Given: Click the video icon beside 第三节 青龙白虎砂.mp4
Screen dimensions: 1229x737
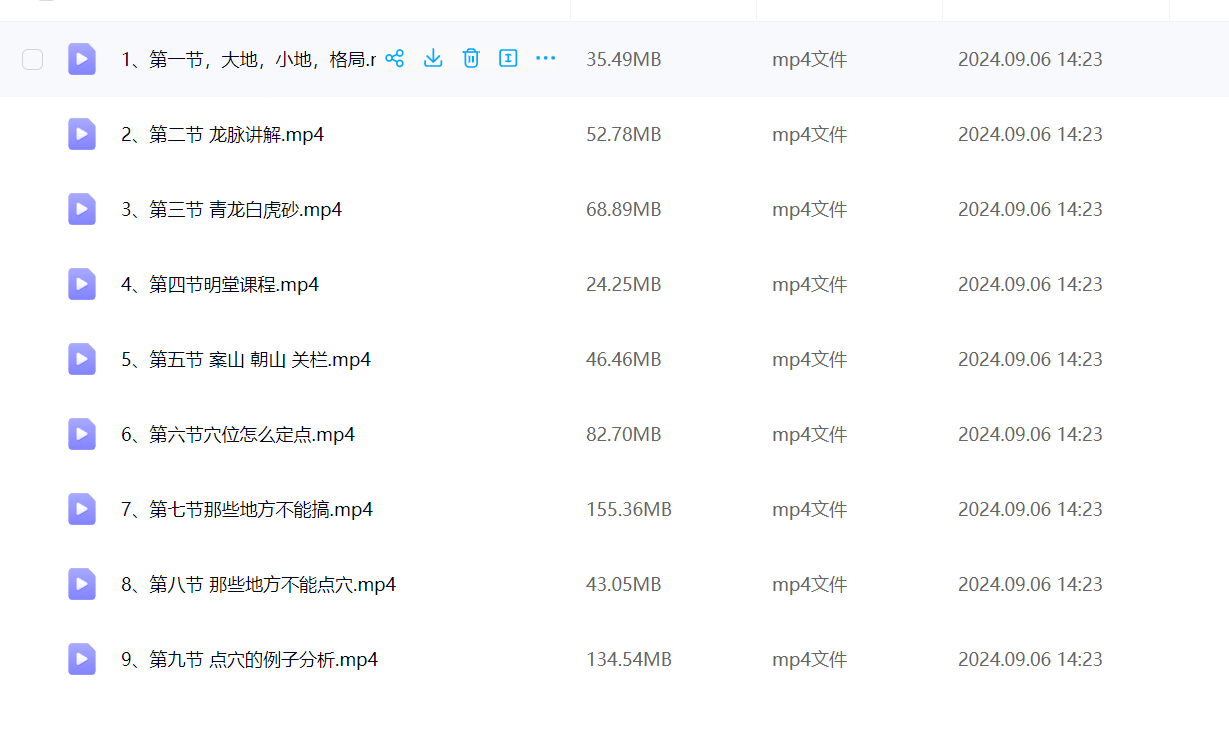Looking at the screenshot, I should pyautogui.click(x=82, y=209).
